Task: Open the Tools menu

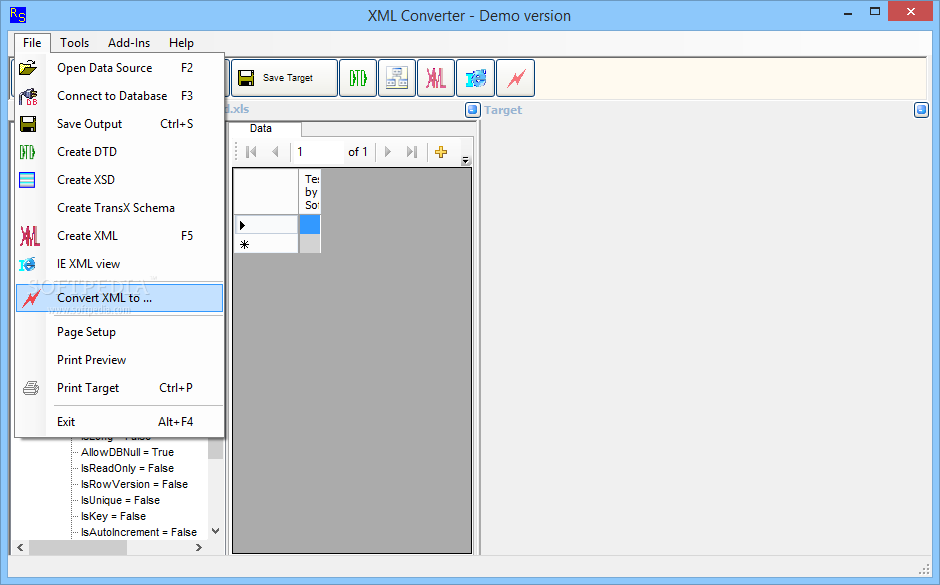Action: [x=74, y=43]
